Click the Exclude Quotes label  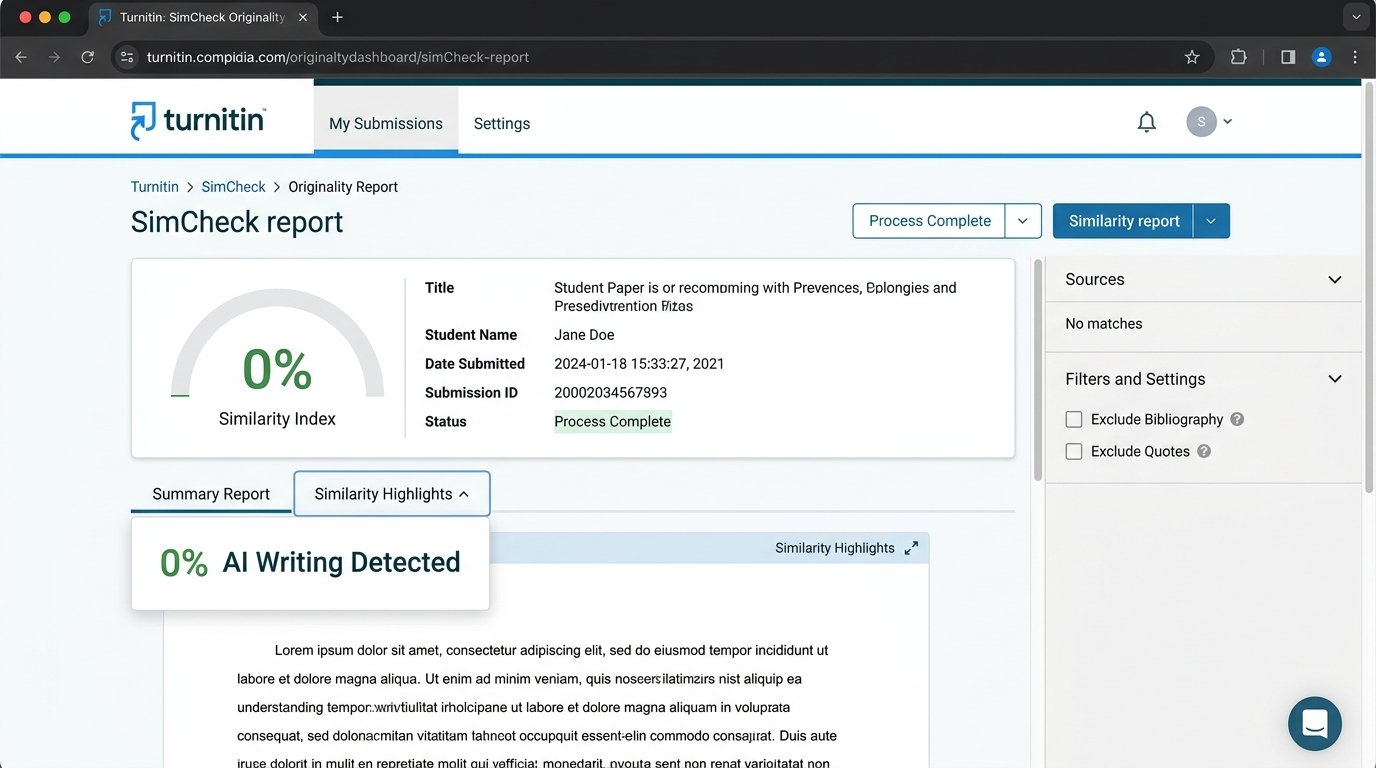(1140, 451)
